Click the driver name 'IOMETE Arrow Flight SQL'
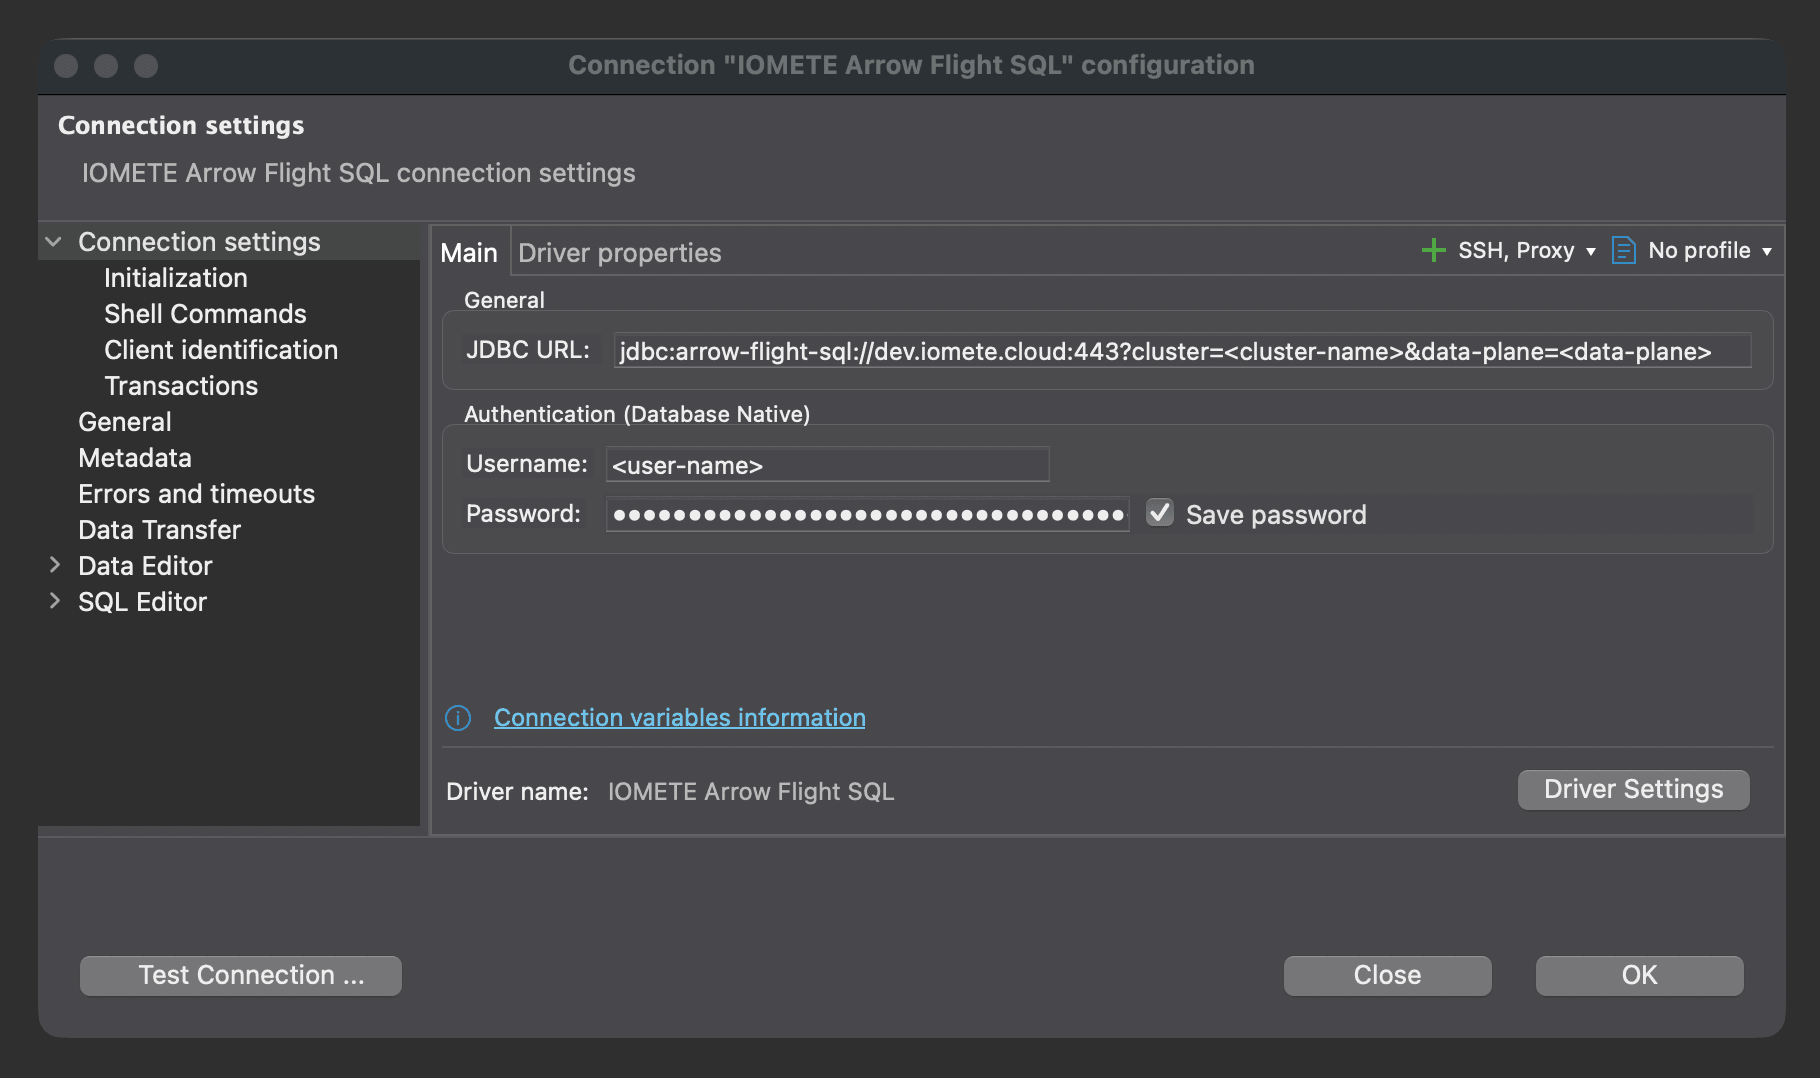 tap(751, 792)
